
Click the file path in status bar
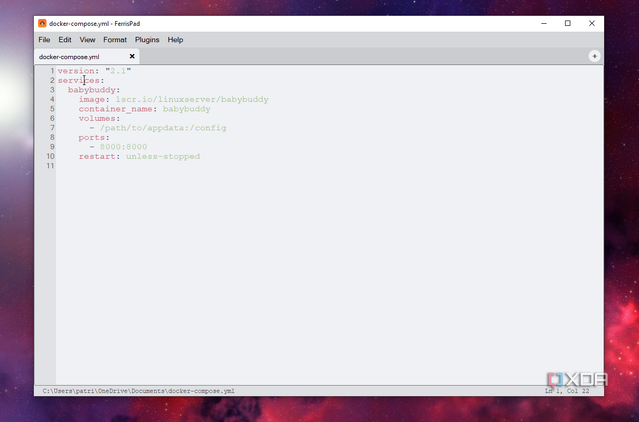139,391
